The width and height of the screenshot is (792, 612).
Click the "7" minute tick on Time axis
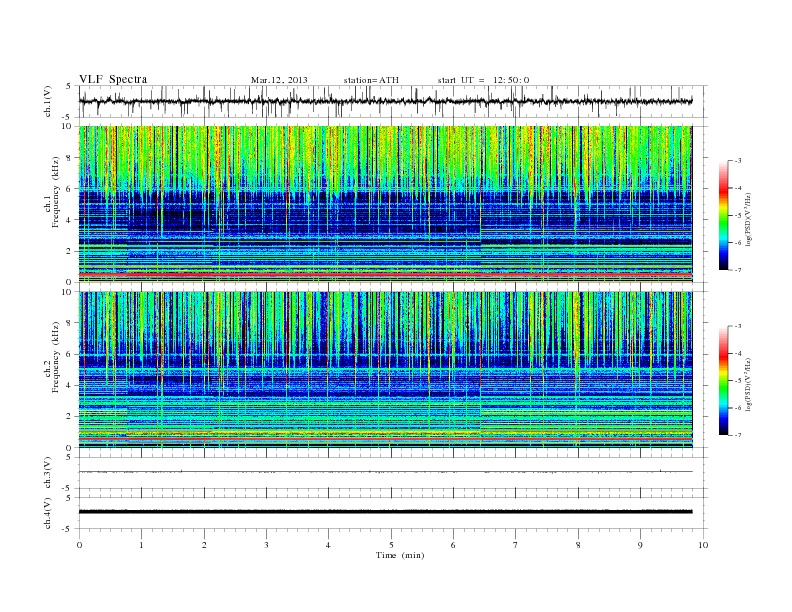tap(516, 545)
